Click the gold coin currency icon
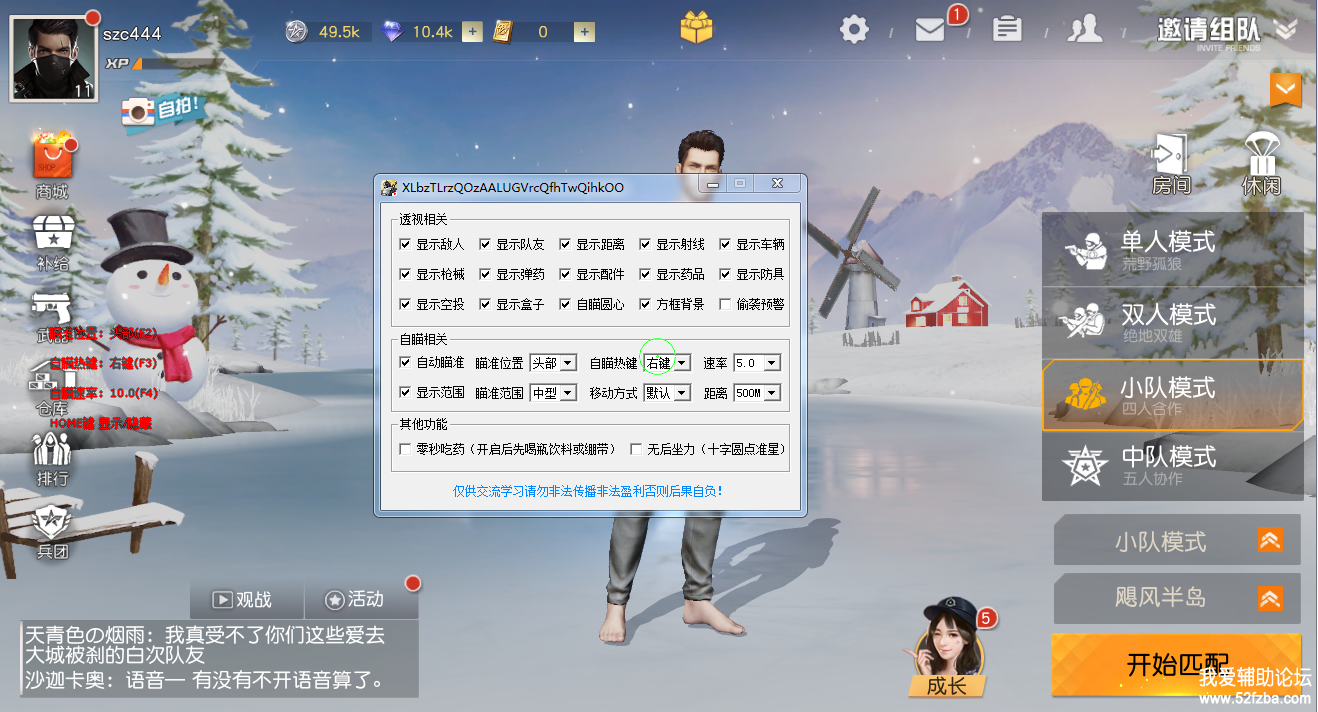 [x=297, y=31]
